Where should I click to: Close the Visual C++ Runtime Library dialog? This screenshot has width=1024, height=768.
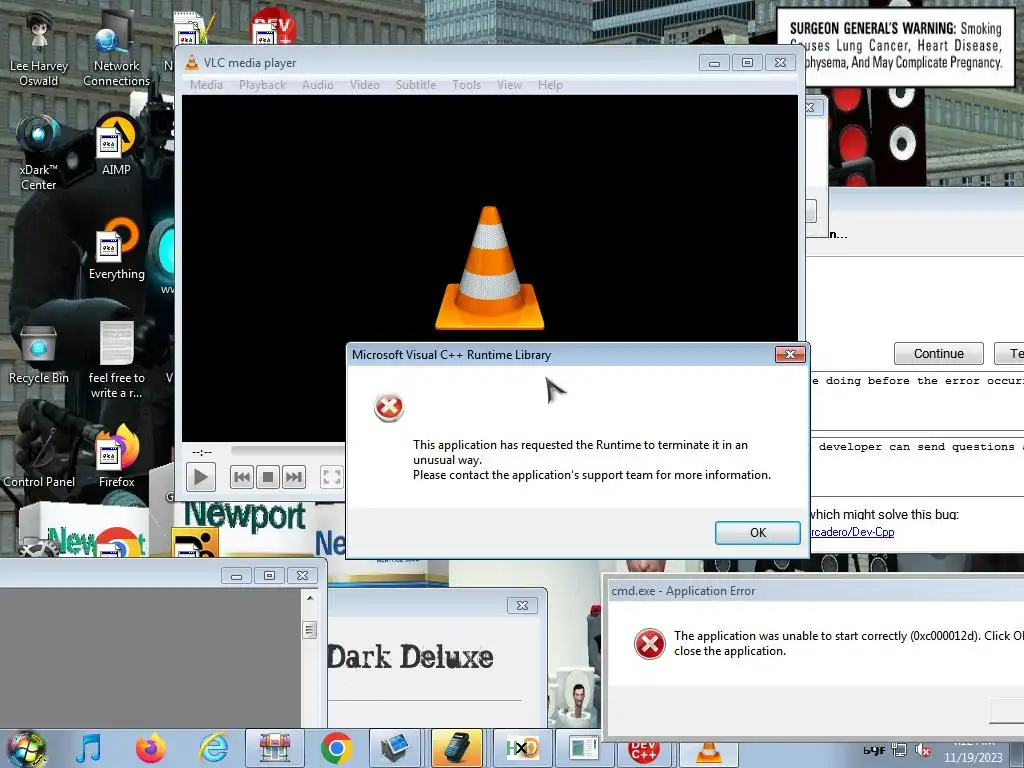pyautogui.click(x=790, y=355)
